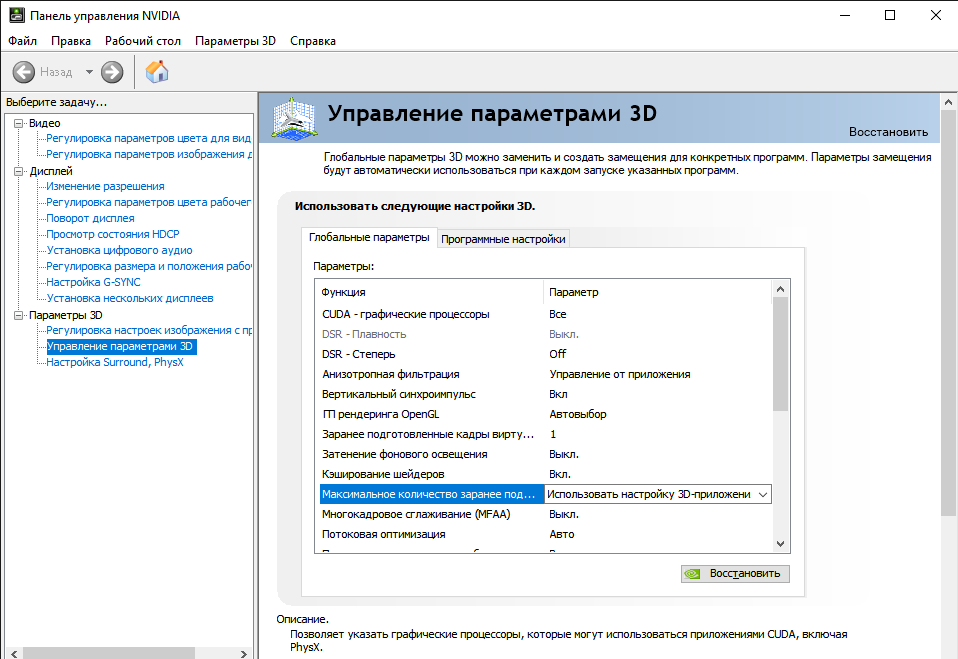This screenshot has width=958, height=659.
Task: Open Back history dropdown arrow
Action: (x=89, y=72)
